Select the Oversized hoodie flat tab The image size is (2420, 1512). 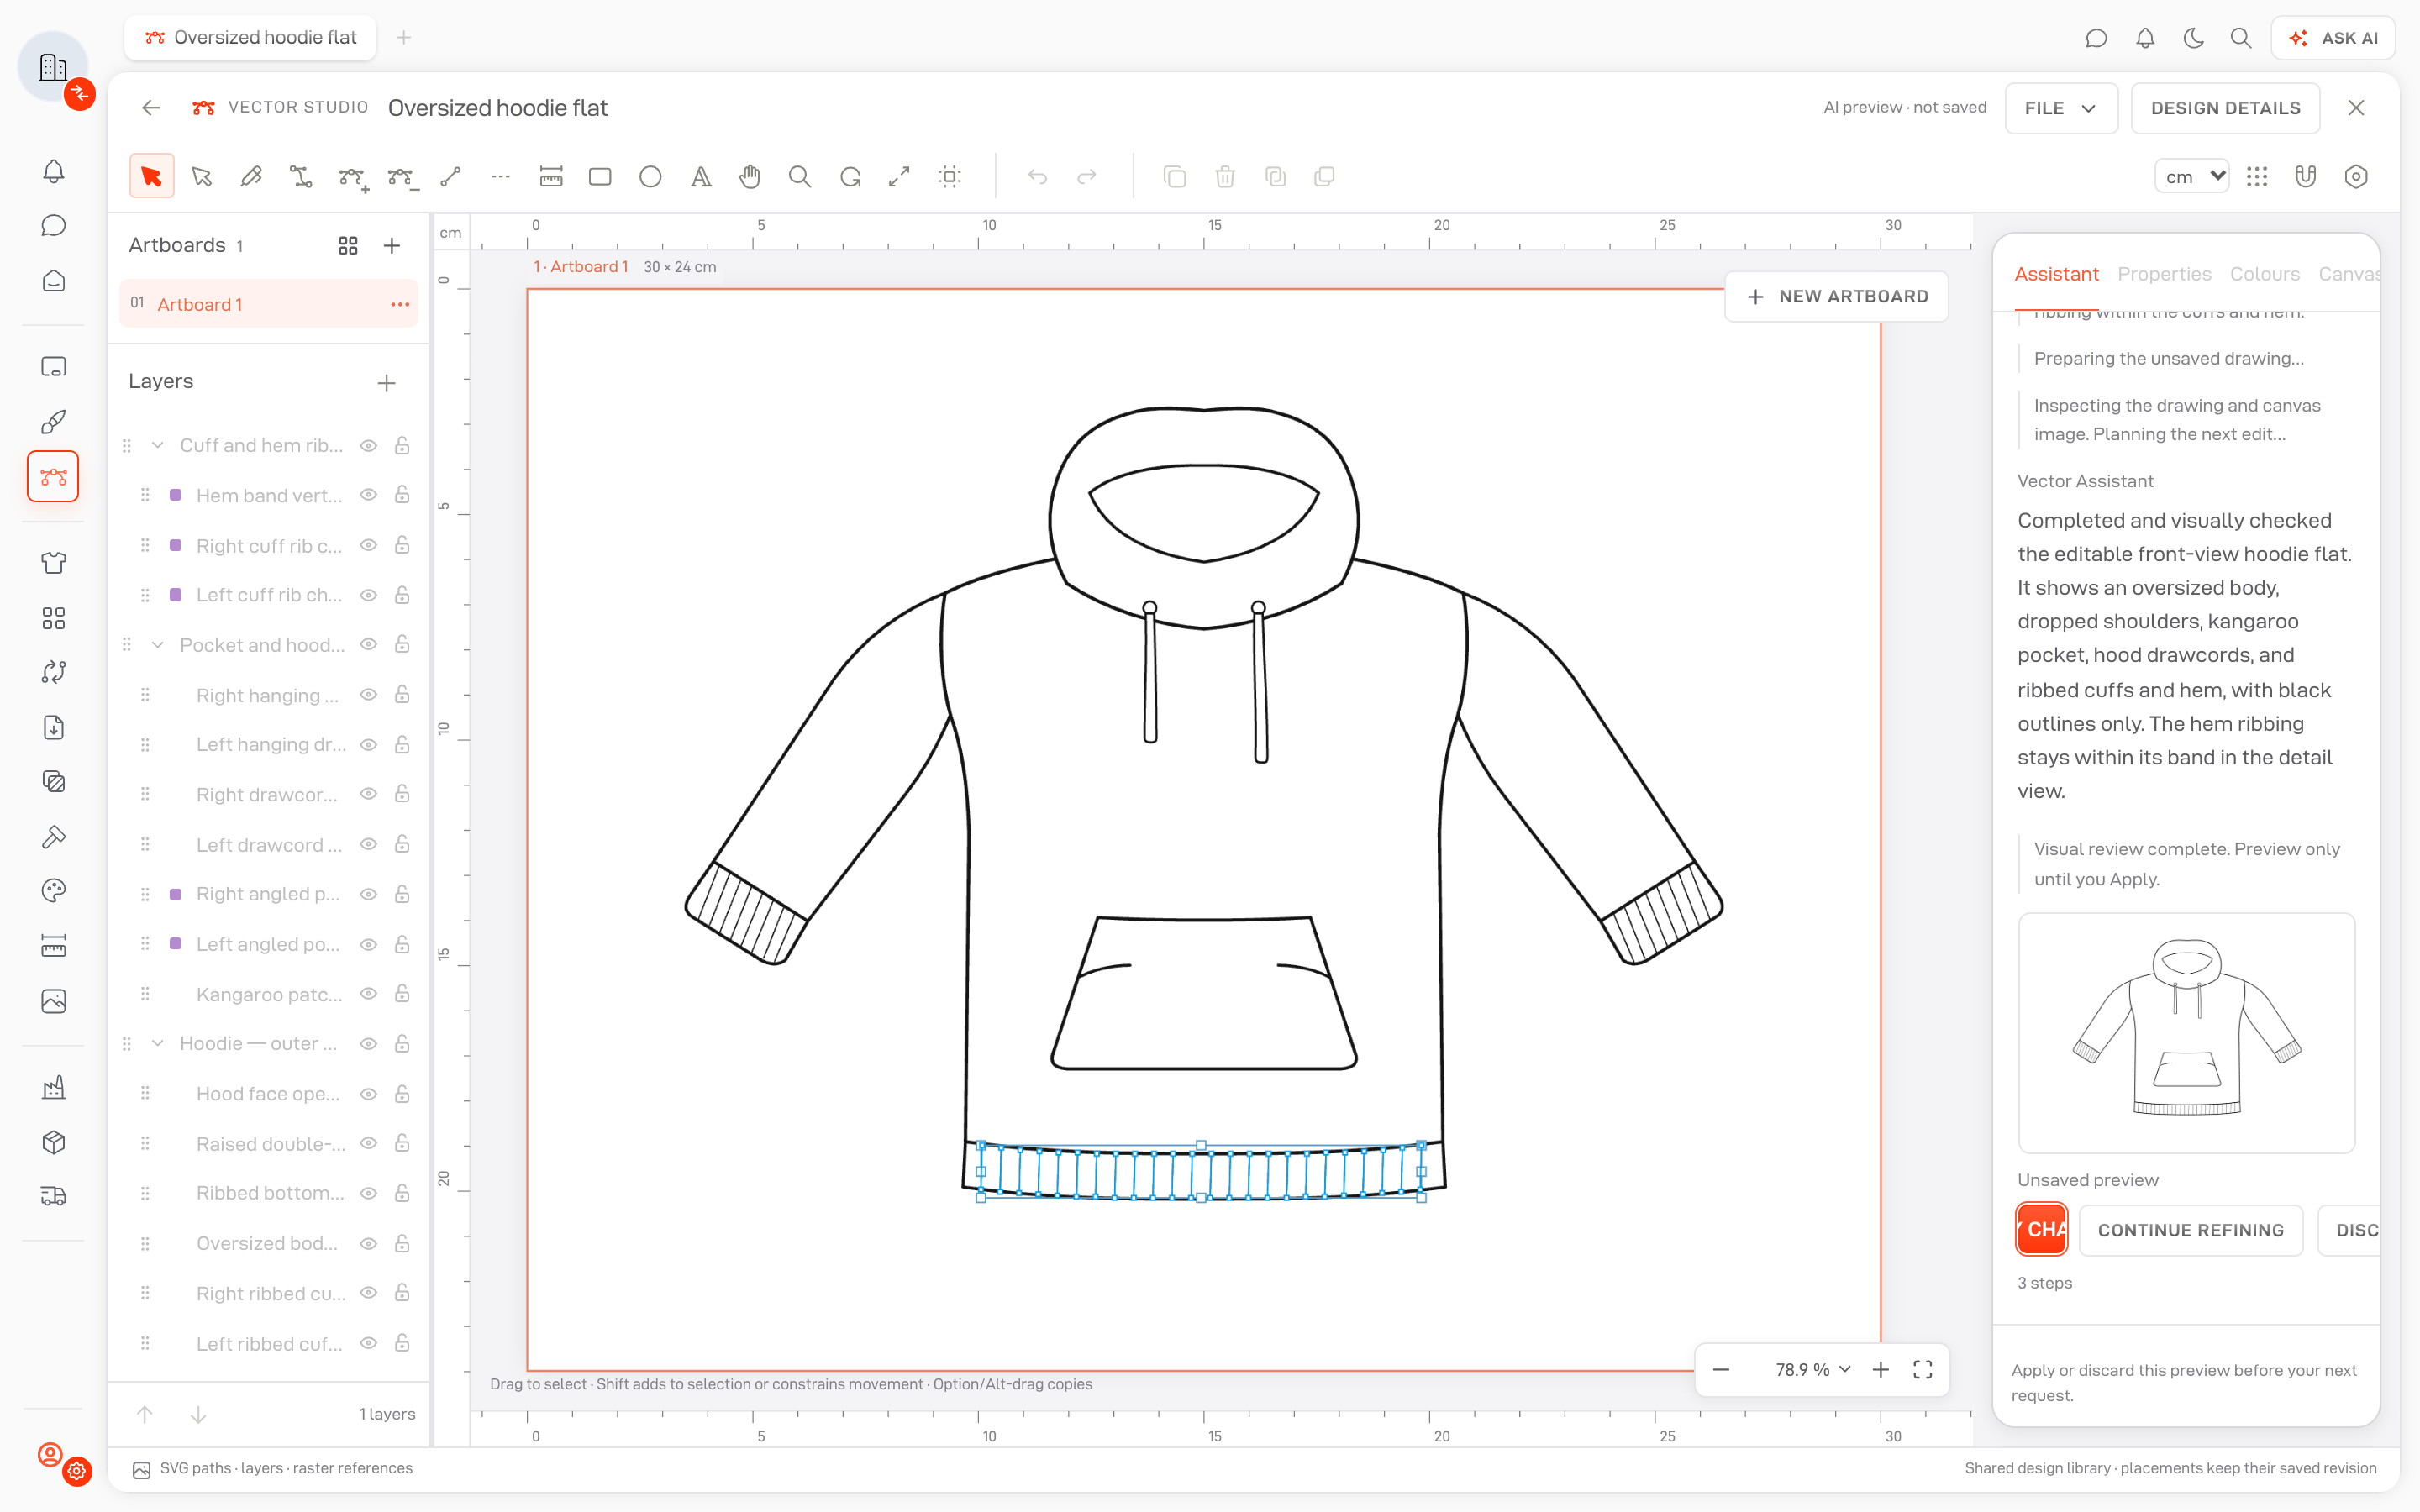[x=251, y=38]
